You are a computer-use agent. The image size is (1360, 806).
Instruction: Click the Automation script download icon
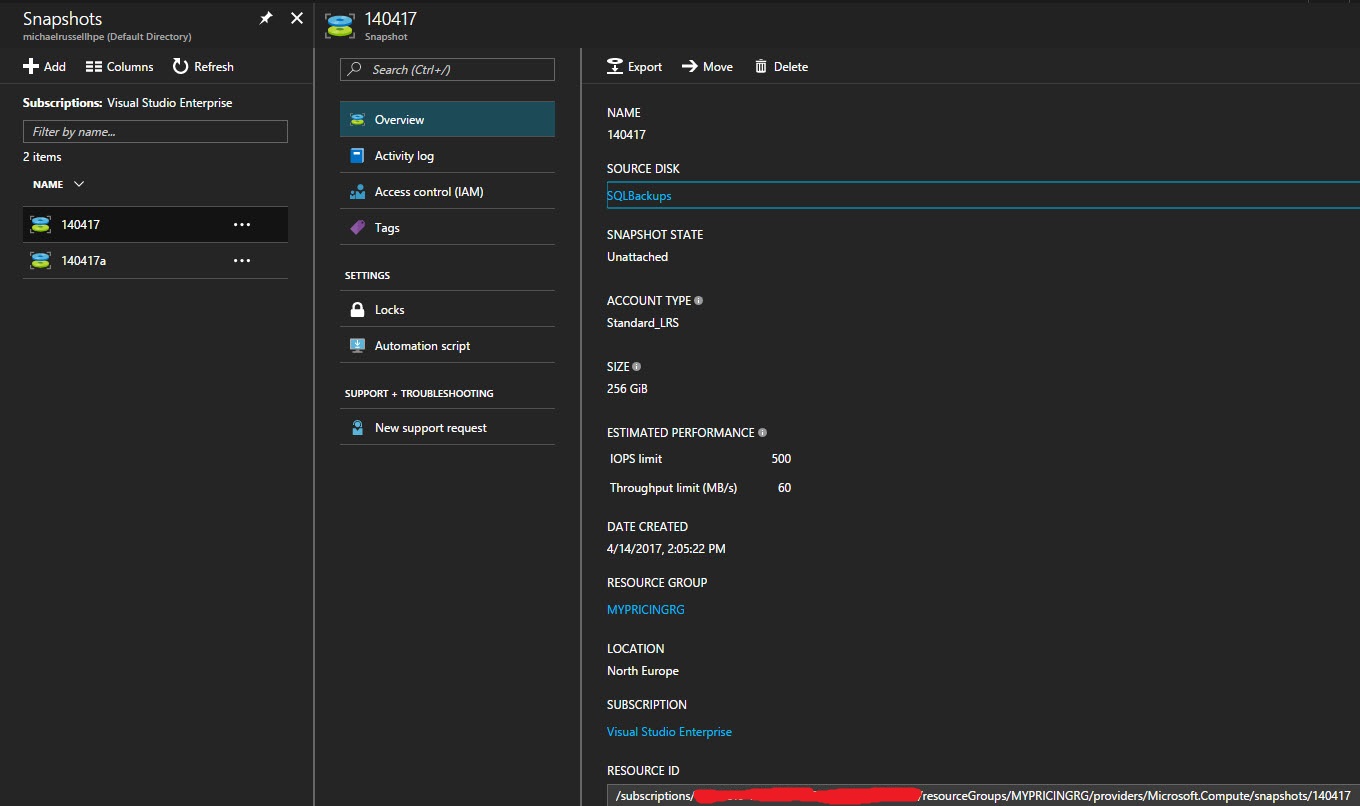point(357,345)
